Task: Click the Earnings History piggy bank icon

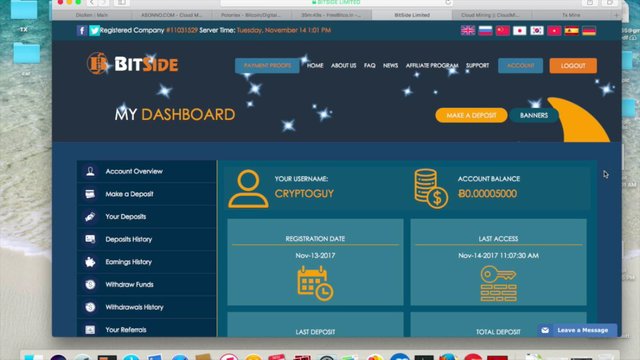Action: (90, 262)
